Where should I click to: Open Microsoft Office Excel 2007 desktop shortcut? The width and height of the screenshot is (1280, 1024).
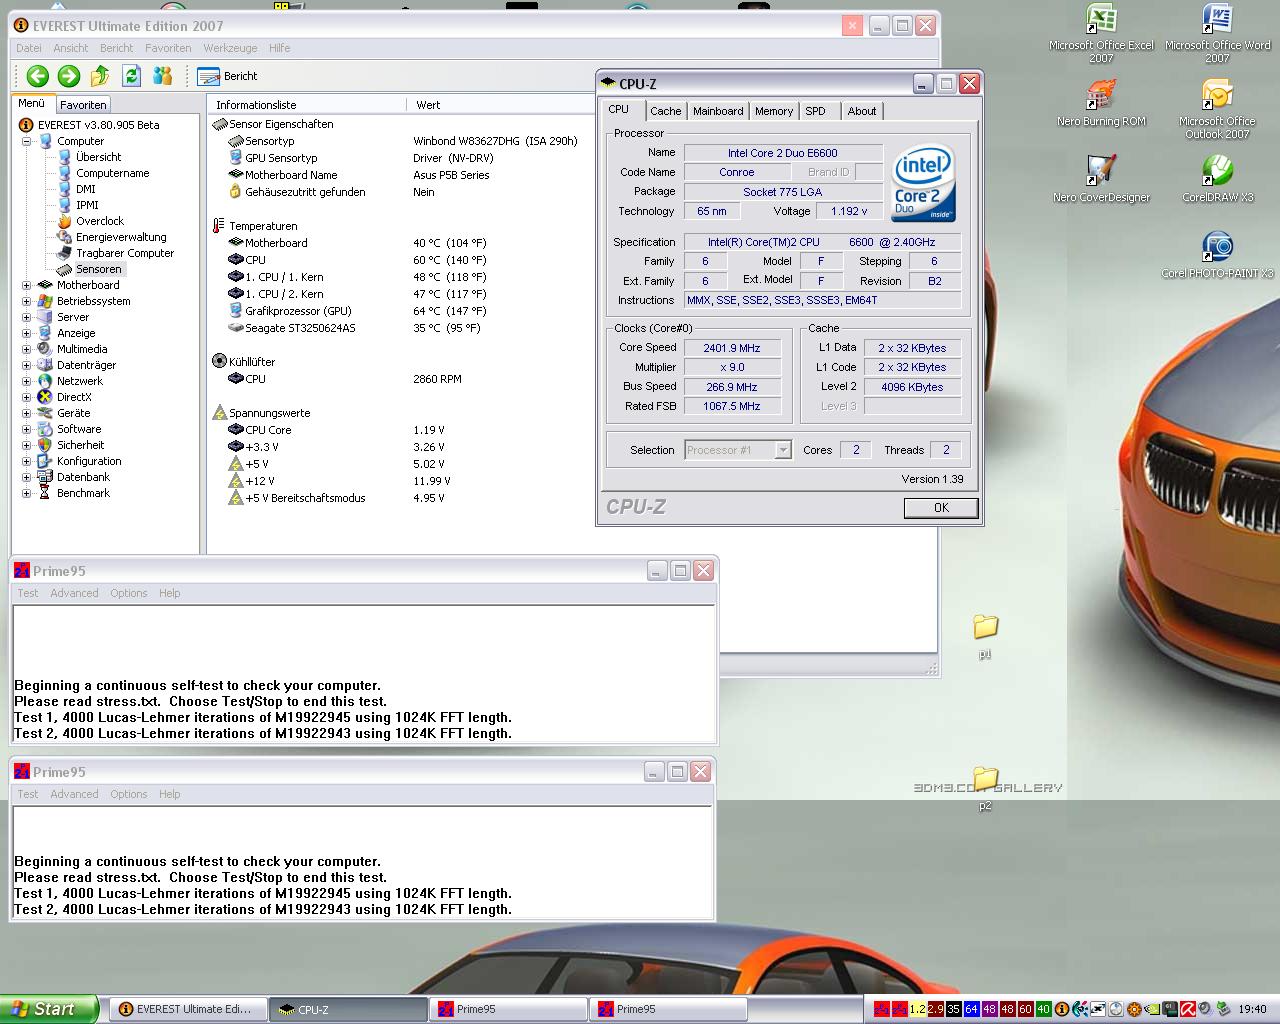[1101, 34]
